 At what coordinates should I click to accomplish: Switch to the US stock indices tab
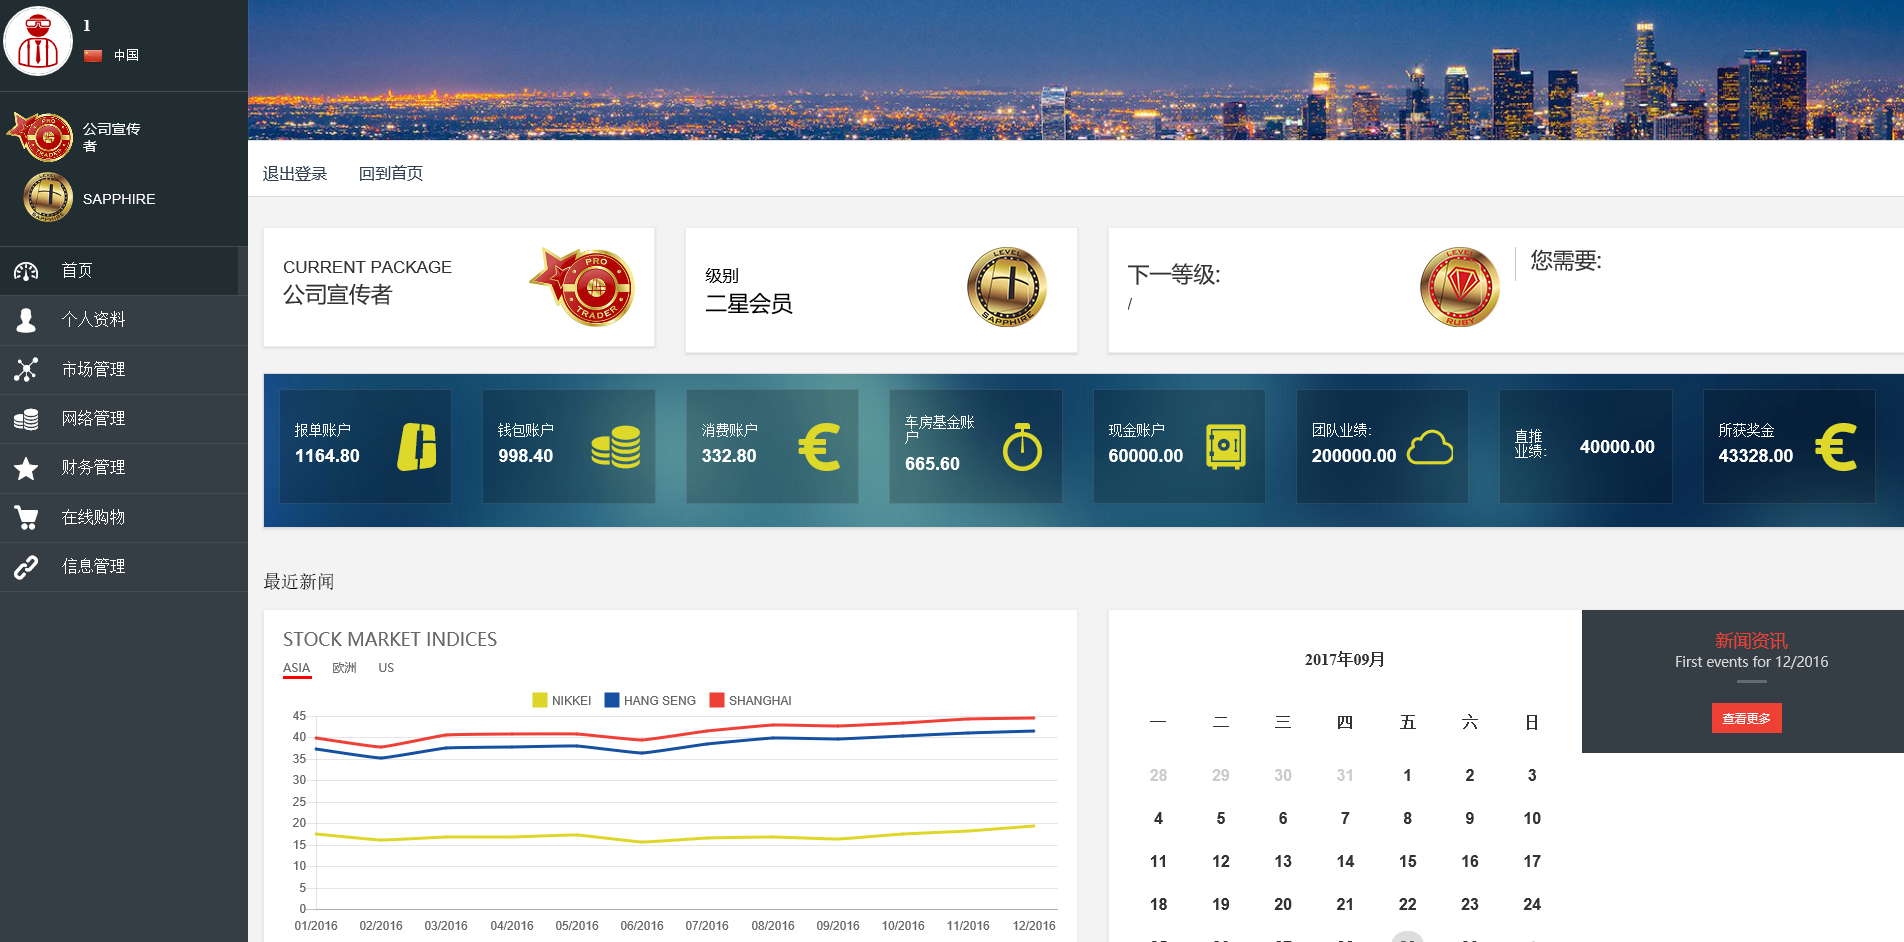click(x=386, y=668)
